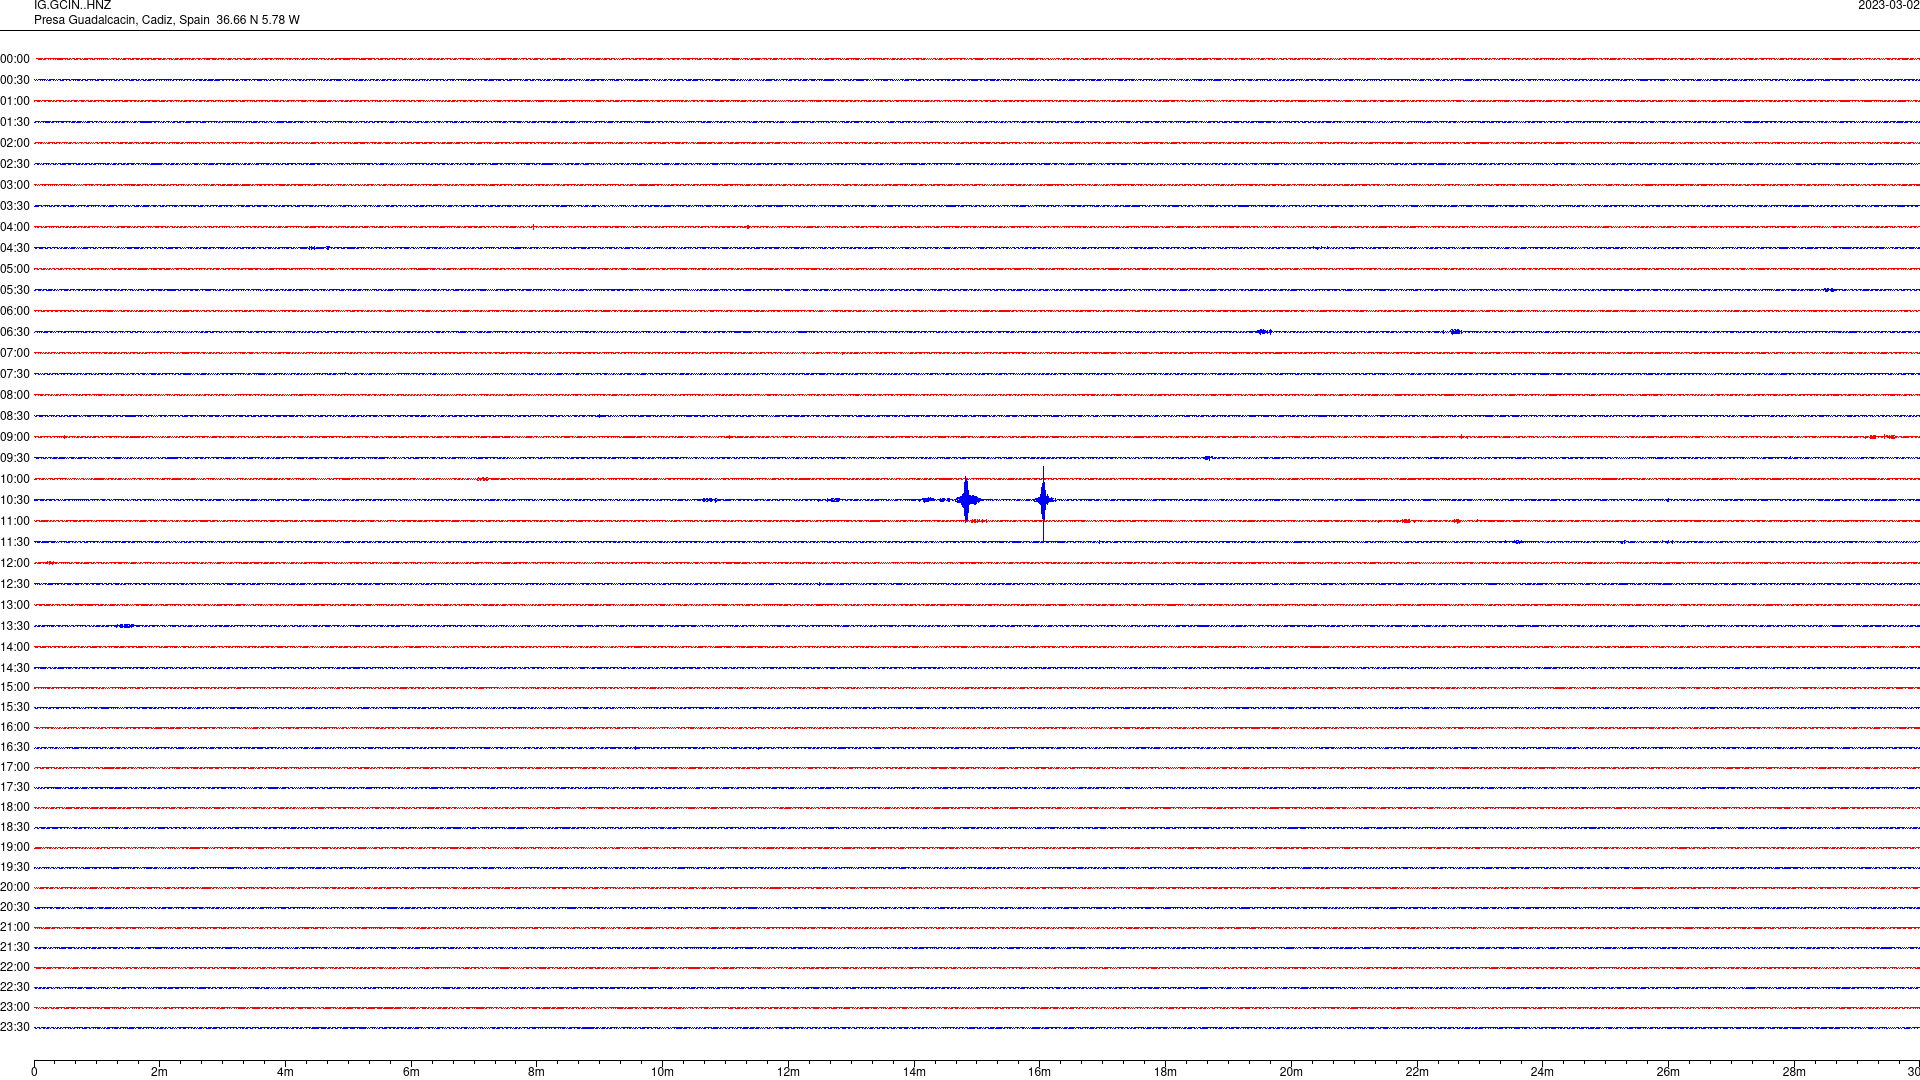The image size is (1920, 1080).
Task: Click the 6m tick label on time axis
Action: [411, 1072]
